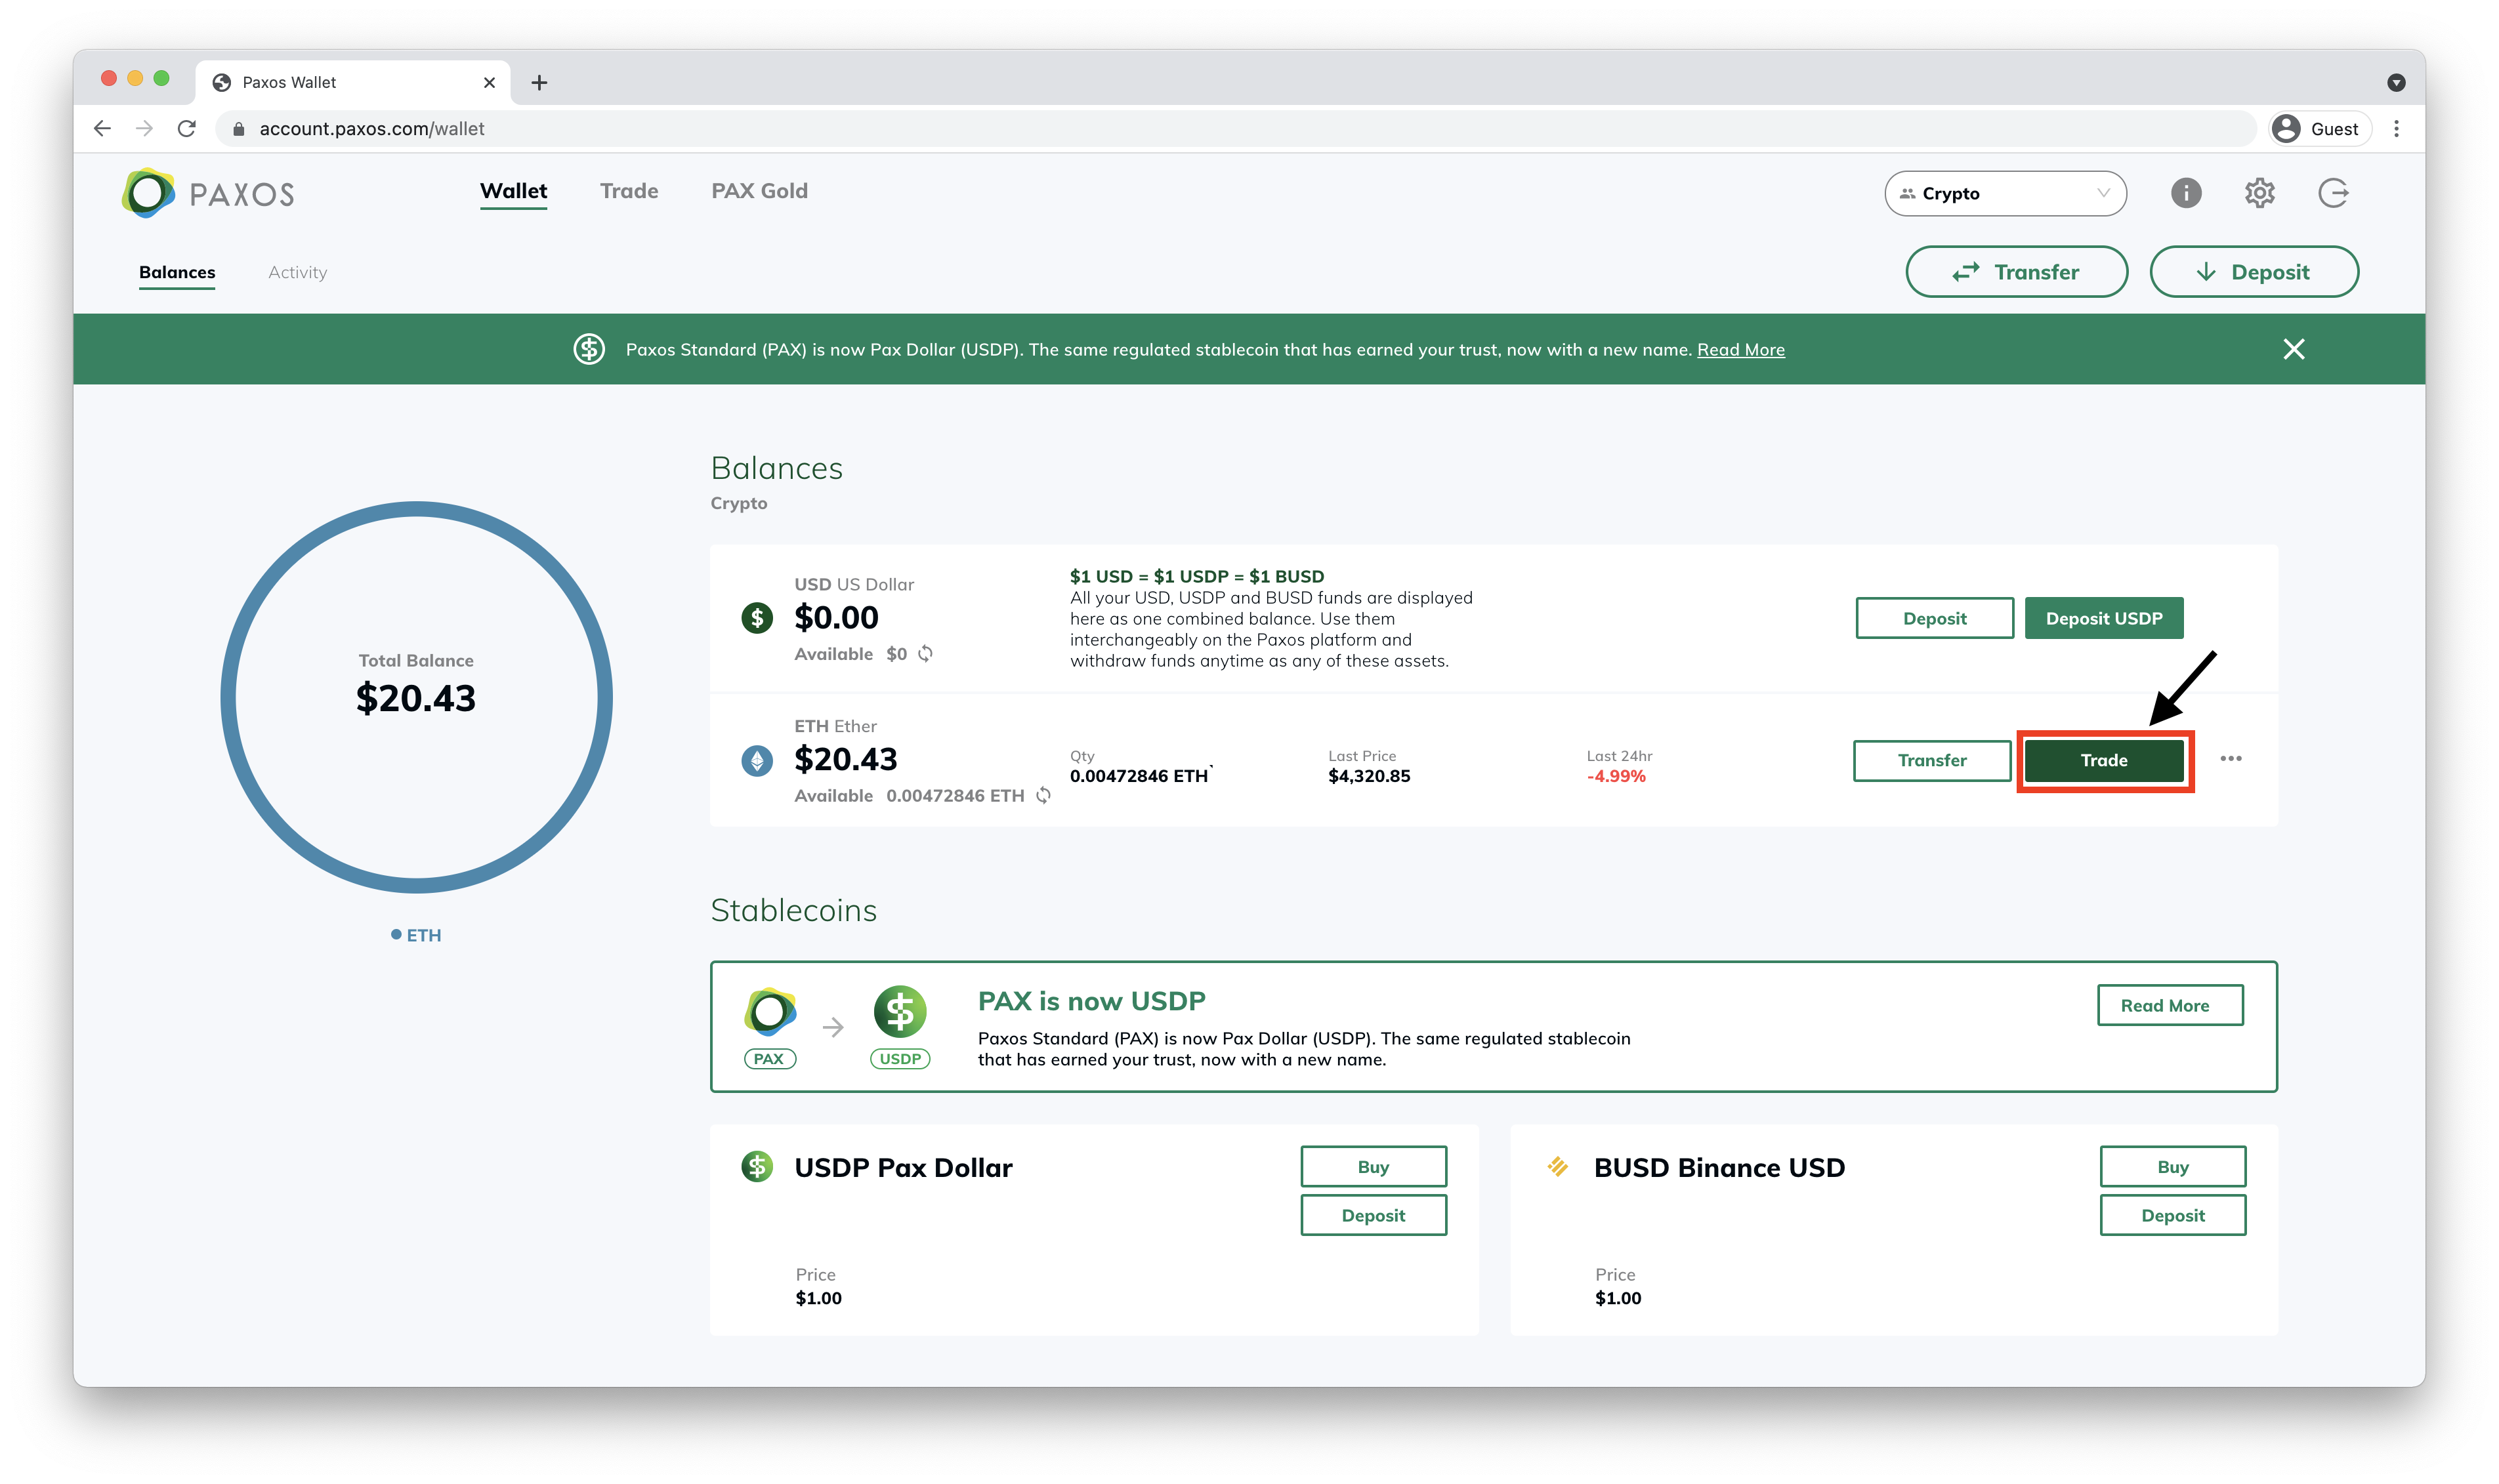This screenshot has height=1484, width=2499.
Task: Open the PAX Gold menu item
Action: (758, 191)
